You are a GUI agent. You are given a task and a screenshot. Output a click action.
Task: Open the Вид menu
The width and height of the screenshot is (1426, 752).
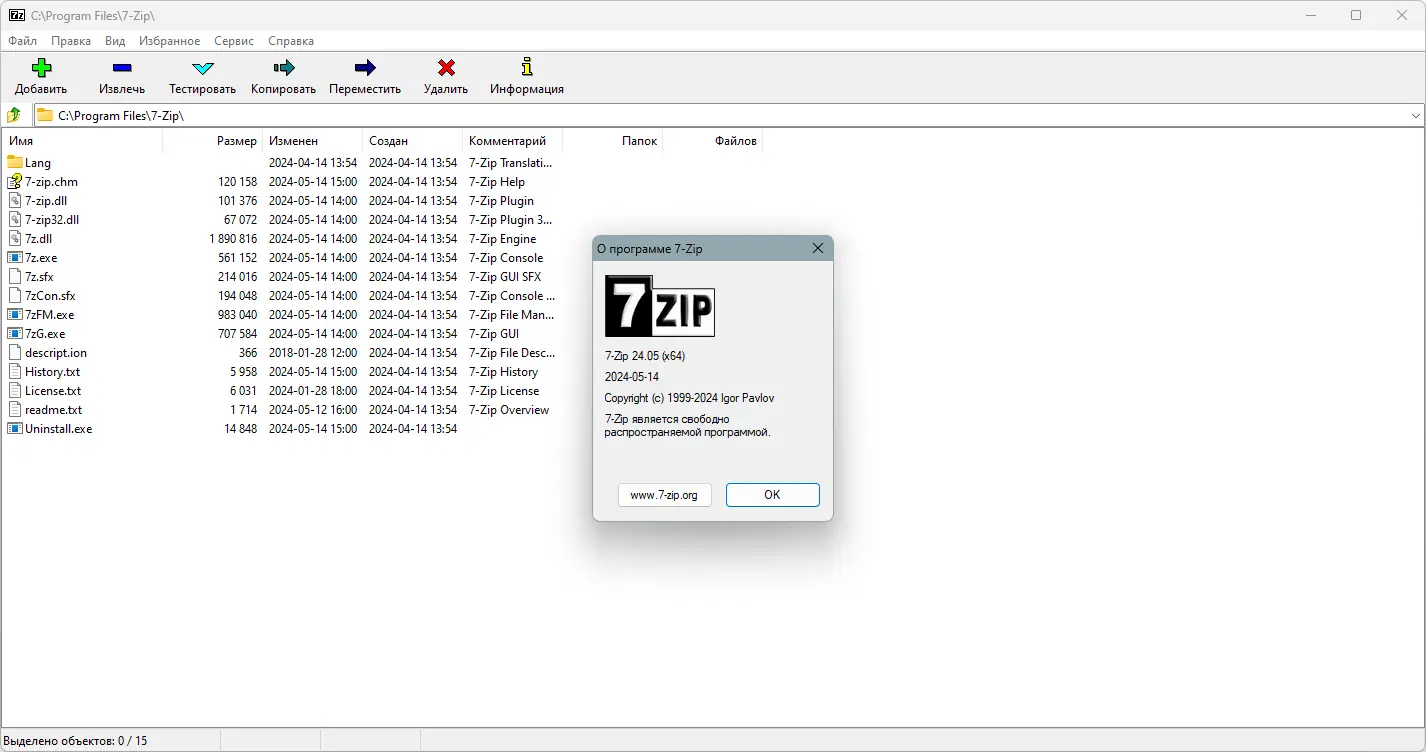[x=115, y=41]
